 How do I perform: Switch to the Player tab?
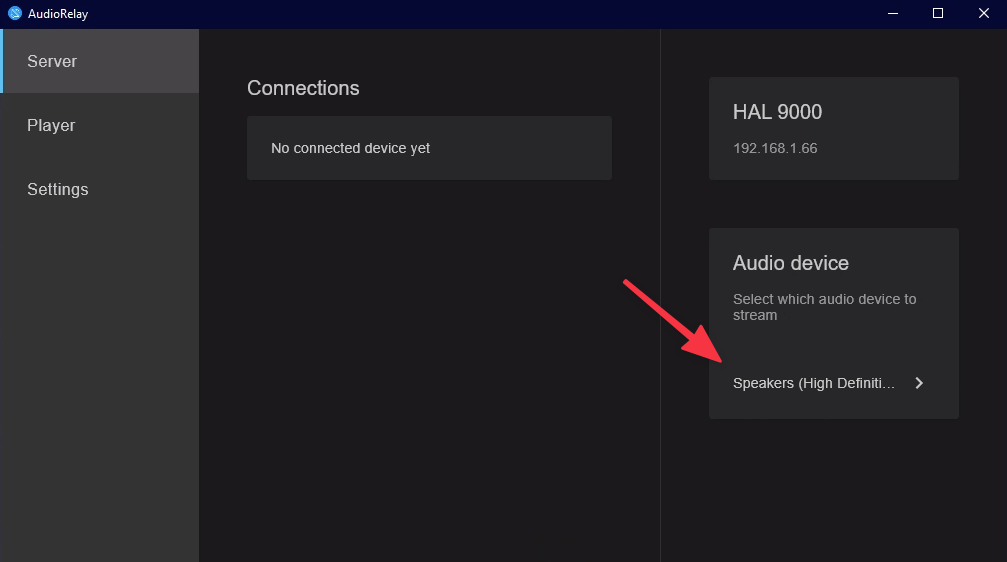tap(100, 125)
